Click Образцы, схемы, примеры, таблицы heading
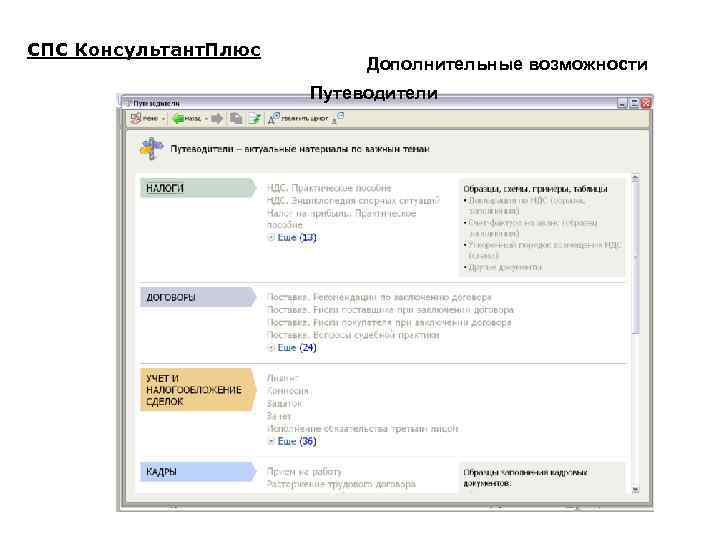The width and height of the screenshot is (720, 540). click(x=535, y=189)
